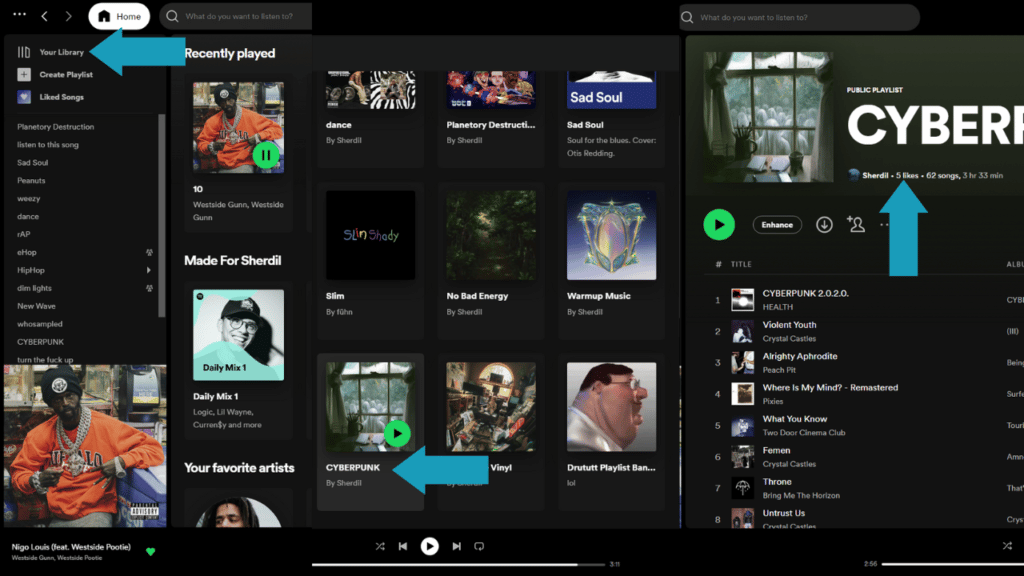Open the dim lights playlist

click(34, 288)
